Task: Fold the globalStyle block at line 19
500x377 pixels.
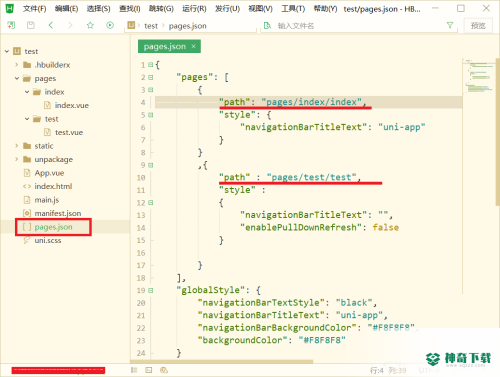Action: pyautogui.click(x=151, y=290)
